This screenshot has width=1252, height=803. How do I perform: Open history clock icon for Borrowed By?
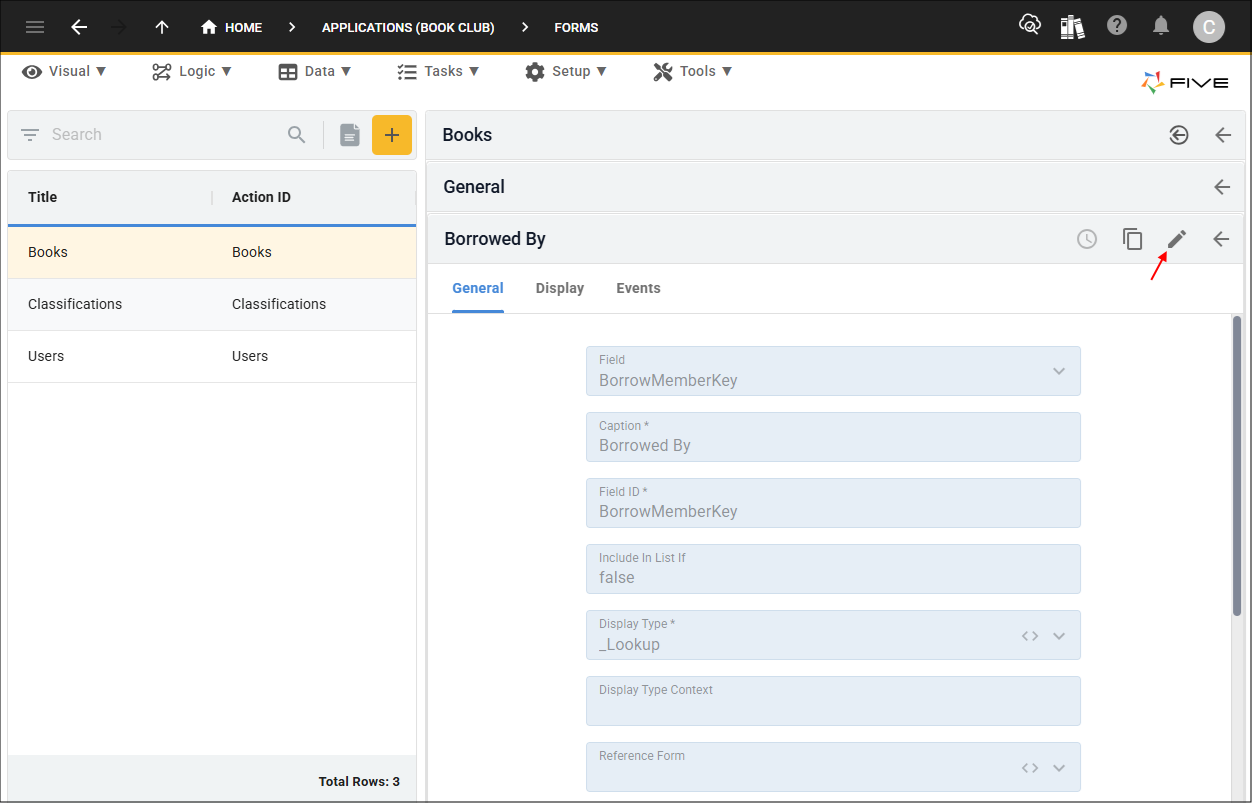(x=1087, y=239)
